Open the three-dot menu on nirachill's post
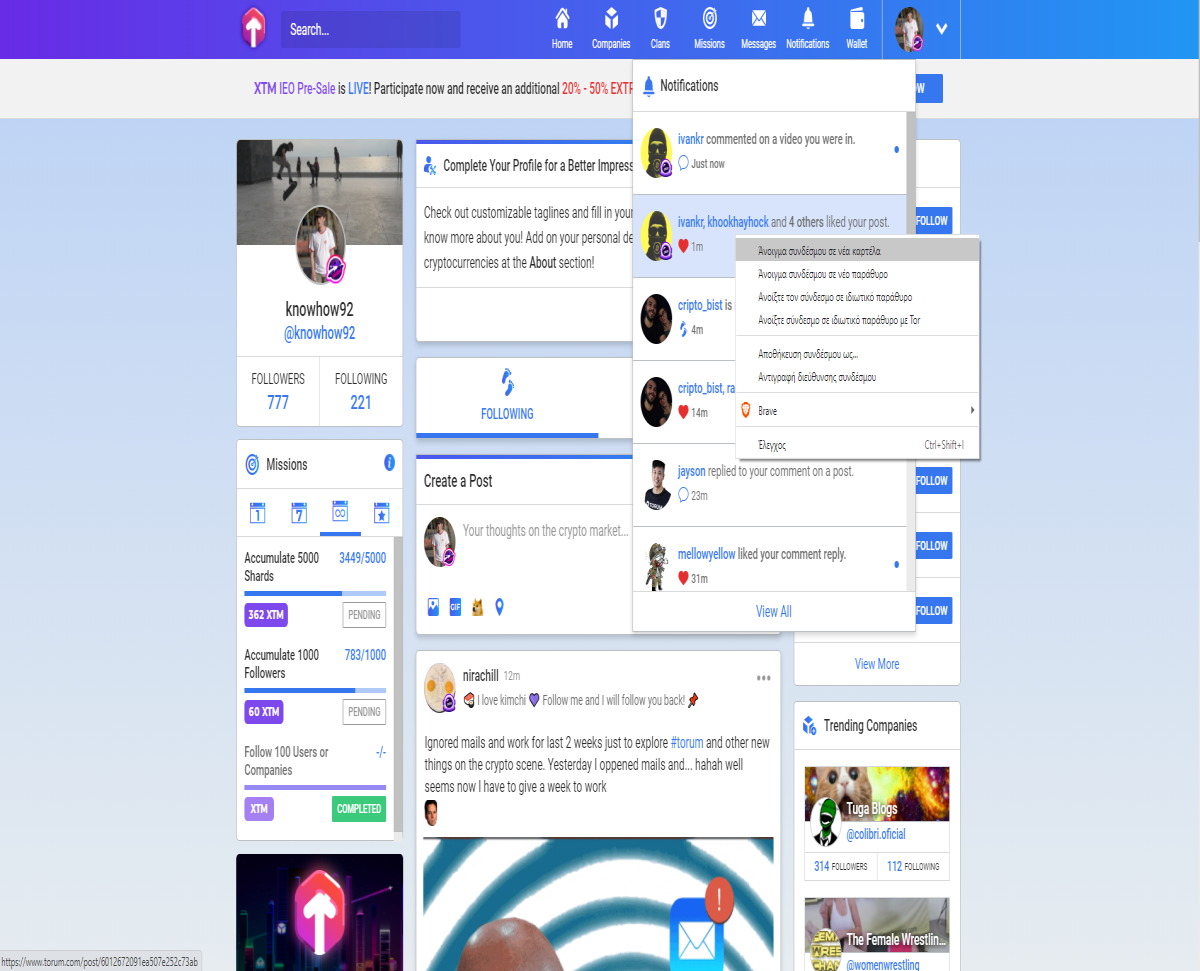Viewport: 1200px width, 971px height. pyautogui.click(x=764, y=678)
